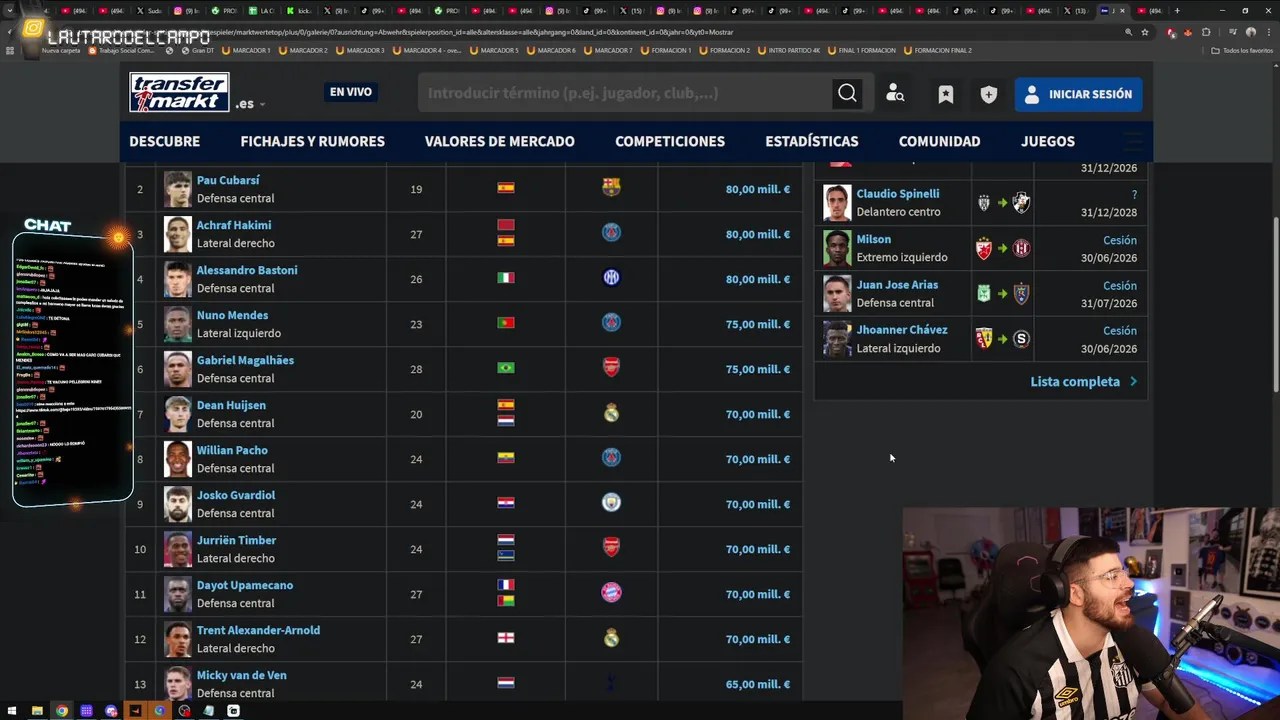Click the Chrome icon in the taskbar
The image size is (1280, 720).
click(x=62, y=711)
